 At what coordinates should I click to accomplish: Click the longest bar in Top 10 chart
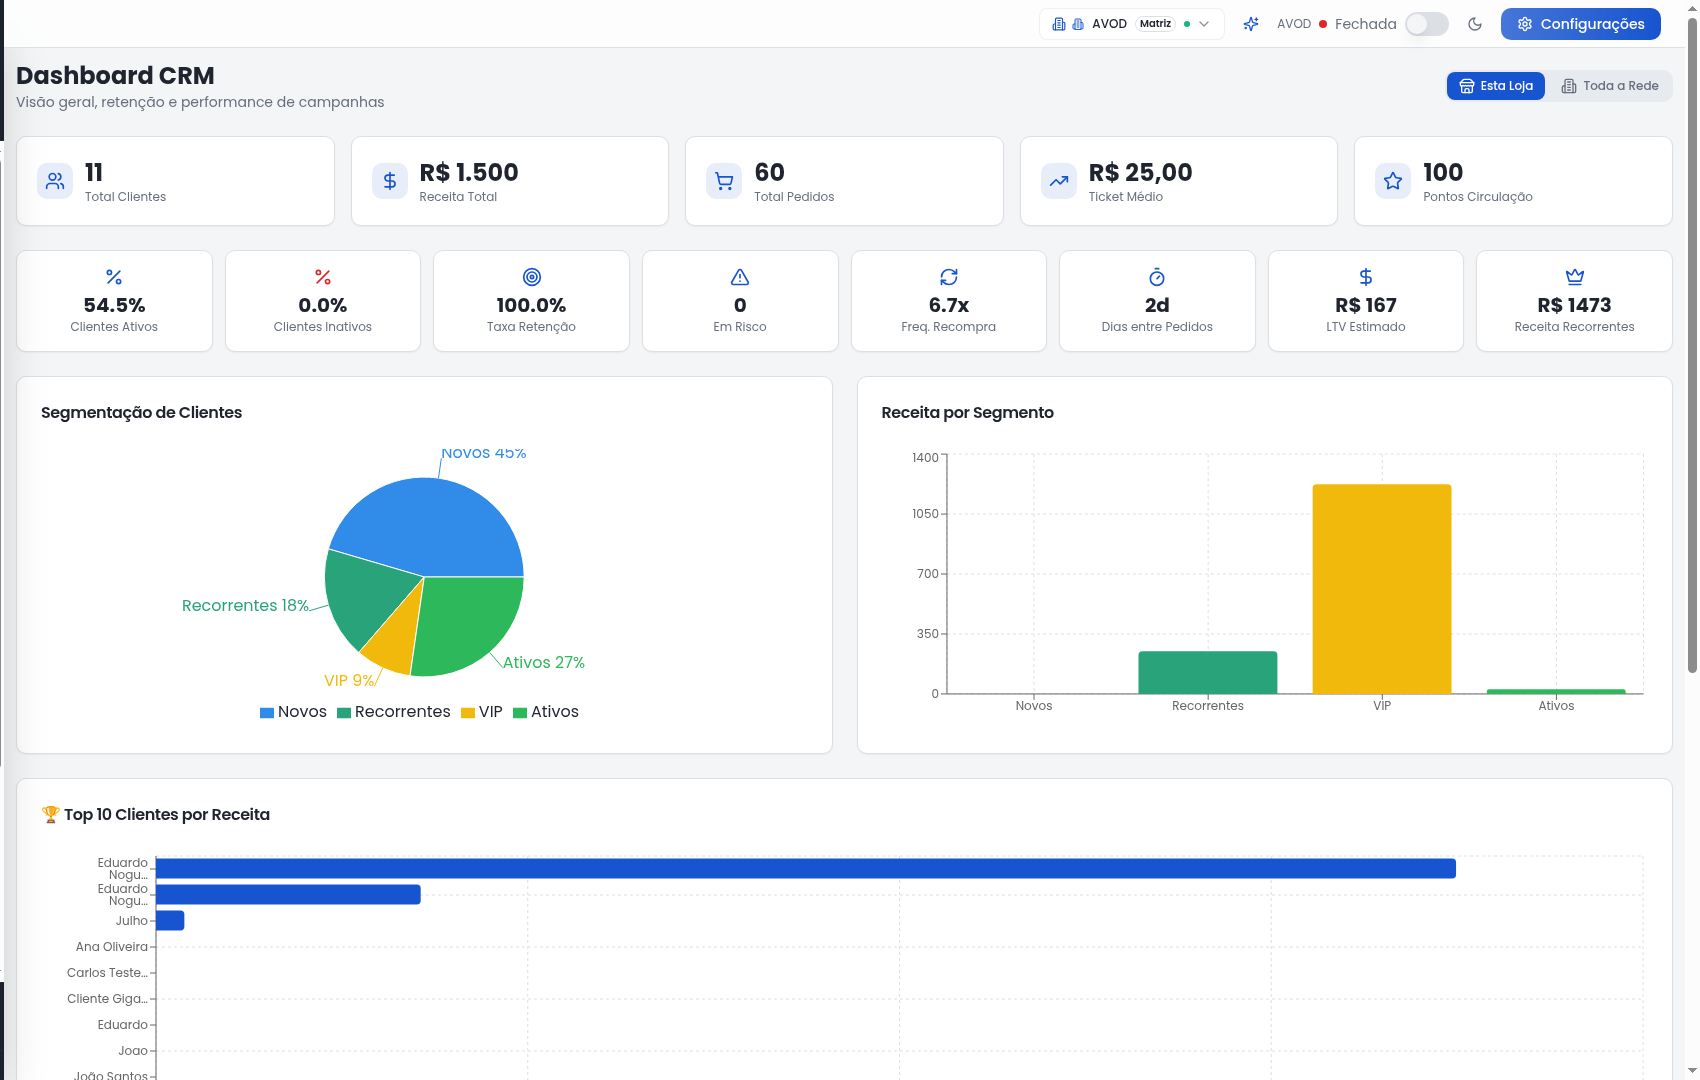pyautogui.click(x=806, y=869)
